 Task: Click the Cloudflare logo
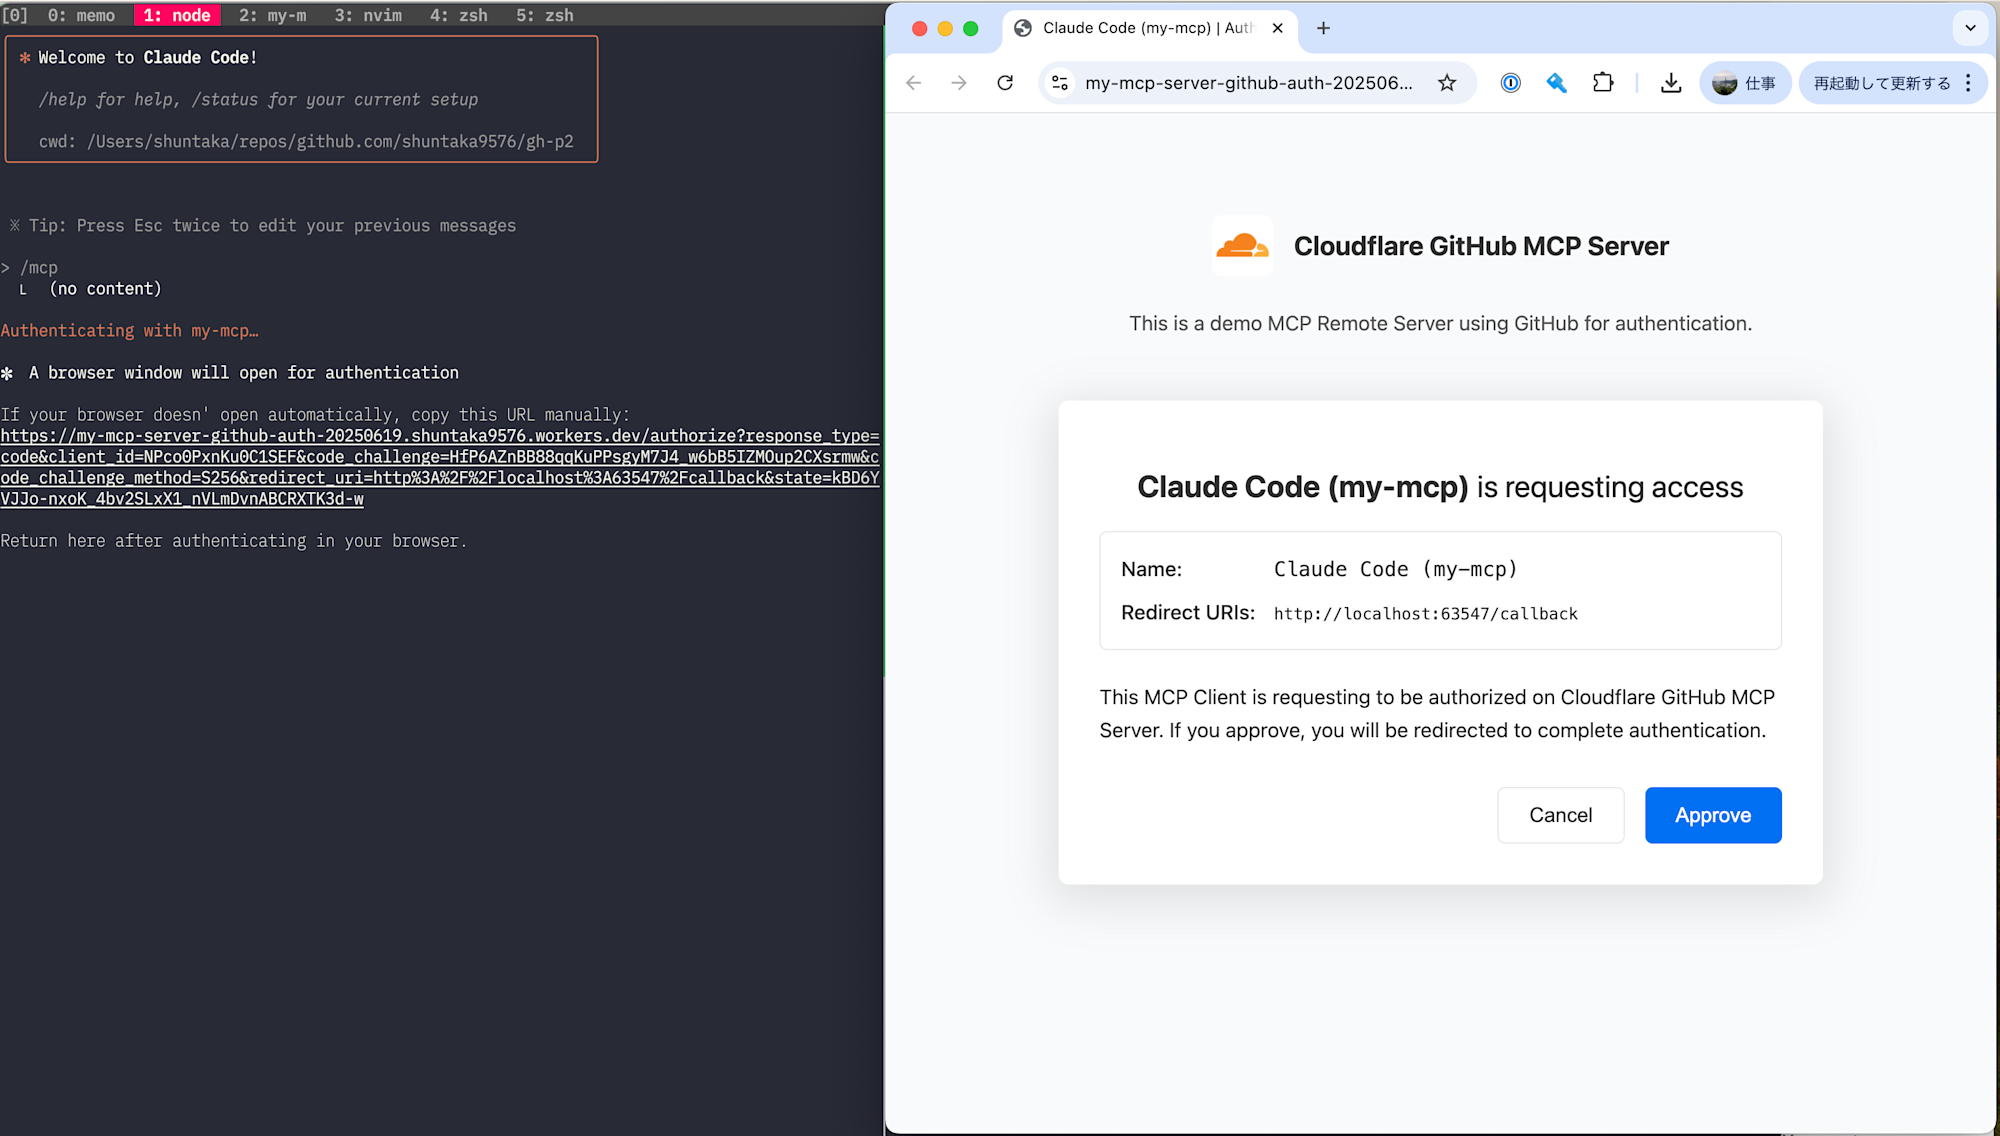(1242, 245)
